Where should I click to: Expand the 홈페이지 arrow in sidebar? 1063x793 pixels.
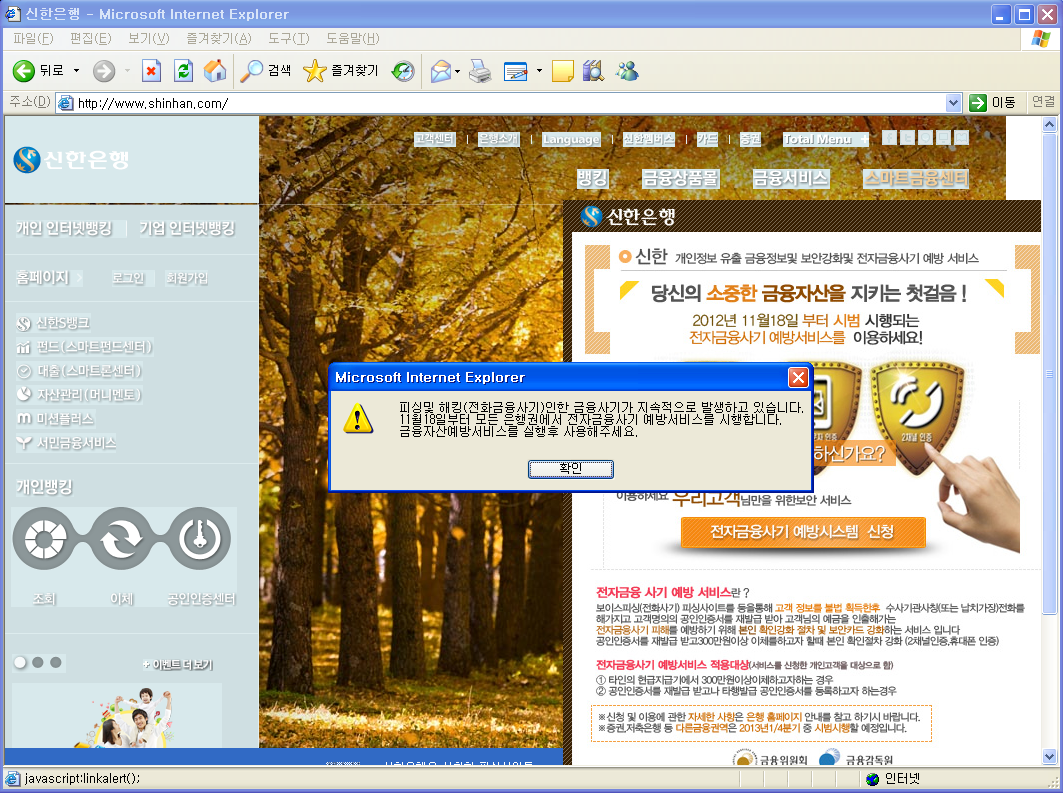pyautogui.click(x=79, y=277)
